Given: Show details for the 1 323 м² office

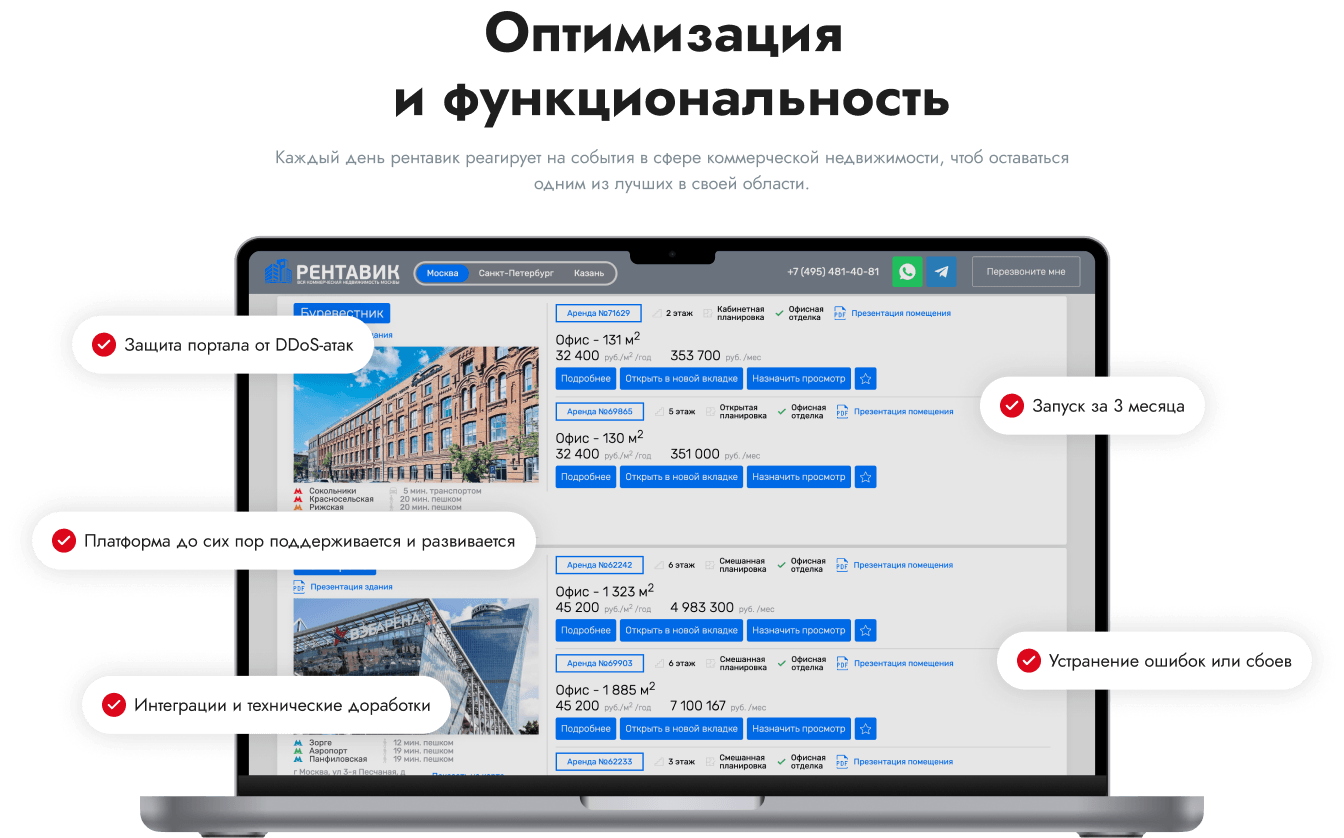Looking at the screenshot, I should 586,631.
